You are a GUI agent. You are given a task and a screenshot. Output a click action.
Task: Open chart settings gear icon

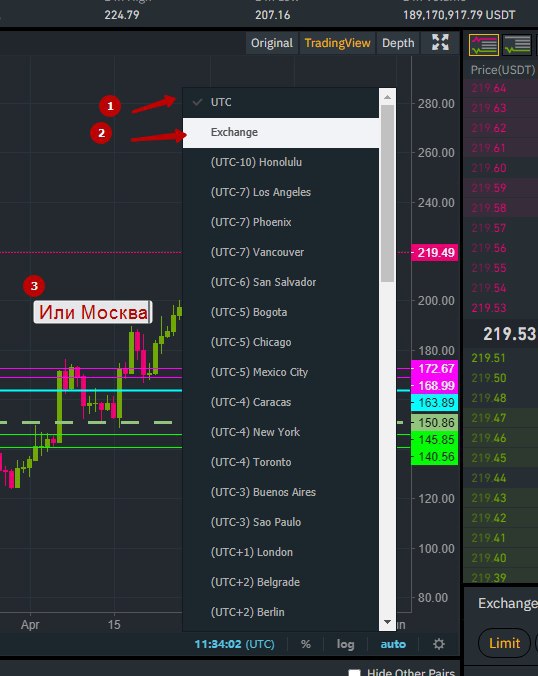[x=439, y=645]
